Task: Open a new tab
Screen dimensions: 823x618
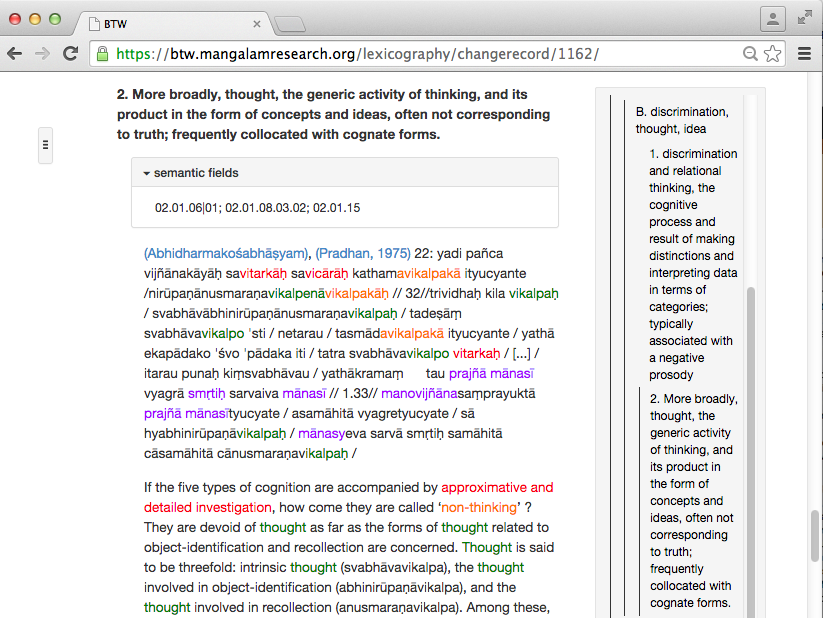Action: [290, 24]
